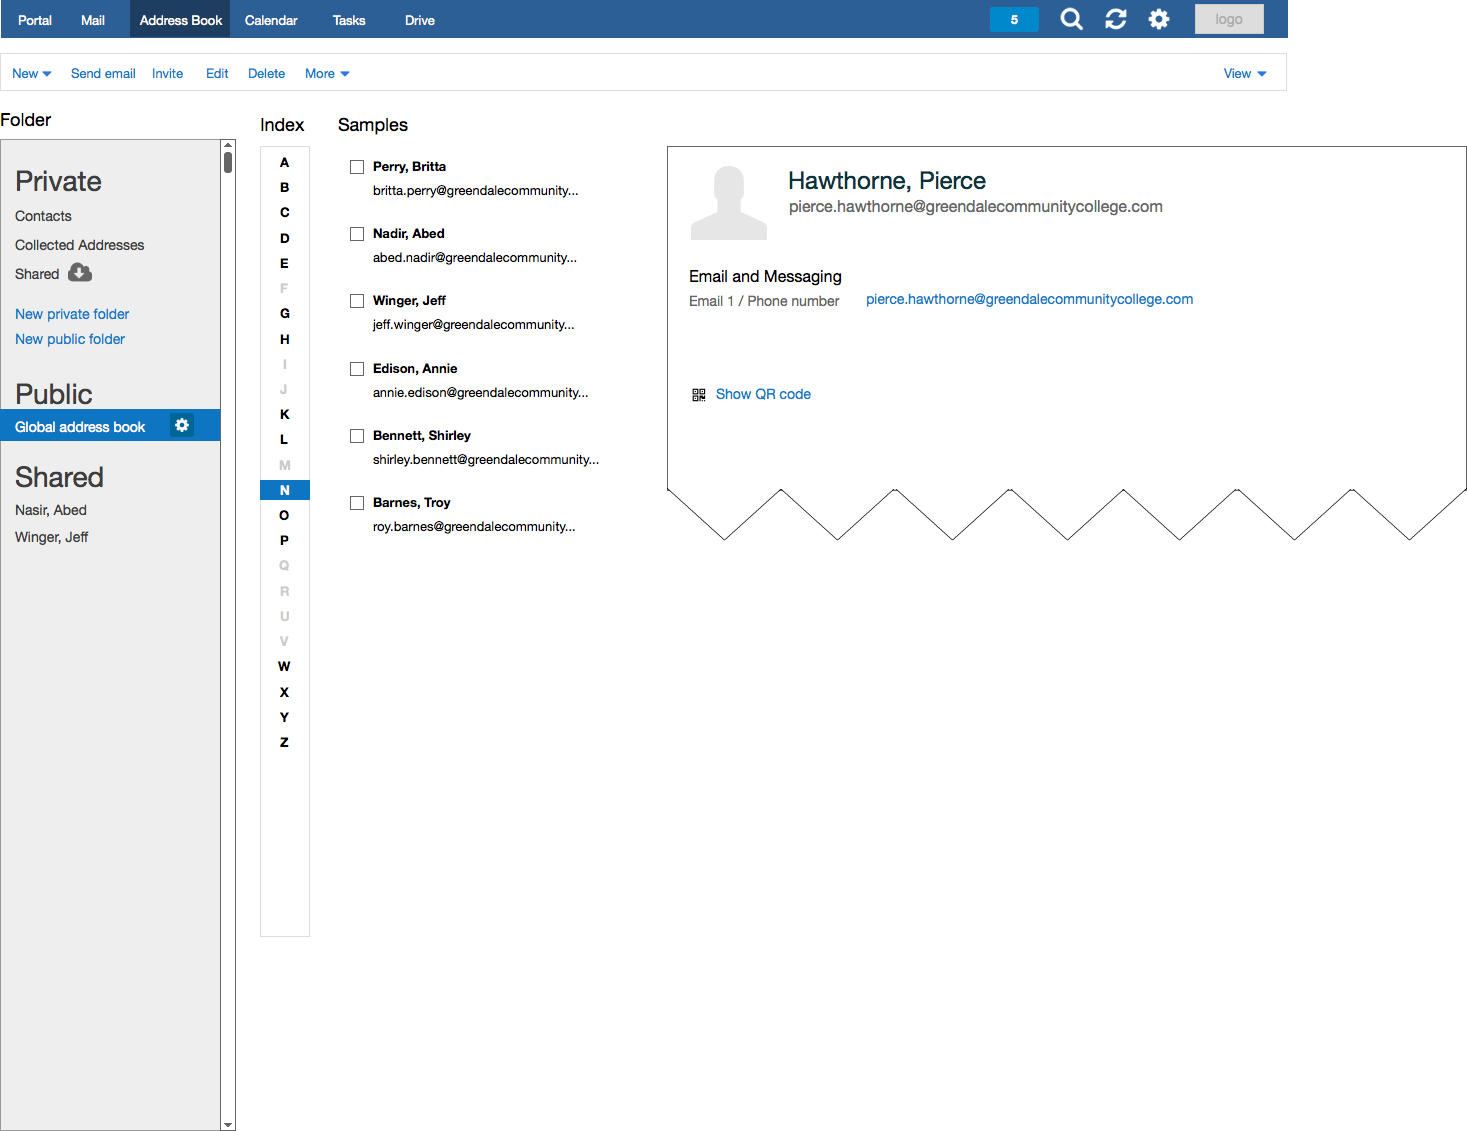Image resolution: width=1467 pixels, height=1131 pixels.
Task: Click Edit in the toolbar
Action: (x=217, y=73)
